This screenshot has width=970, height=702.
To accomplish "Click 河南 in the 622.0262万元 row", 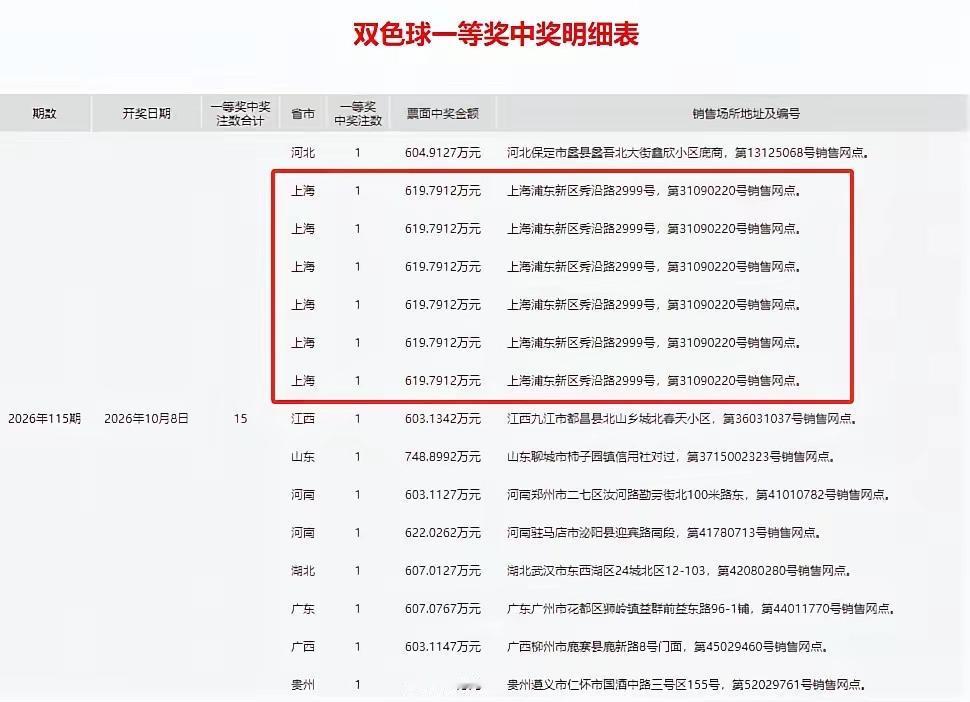I will [303, 533].
